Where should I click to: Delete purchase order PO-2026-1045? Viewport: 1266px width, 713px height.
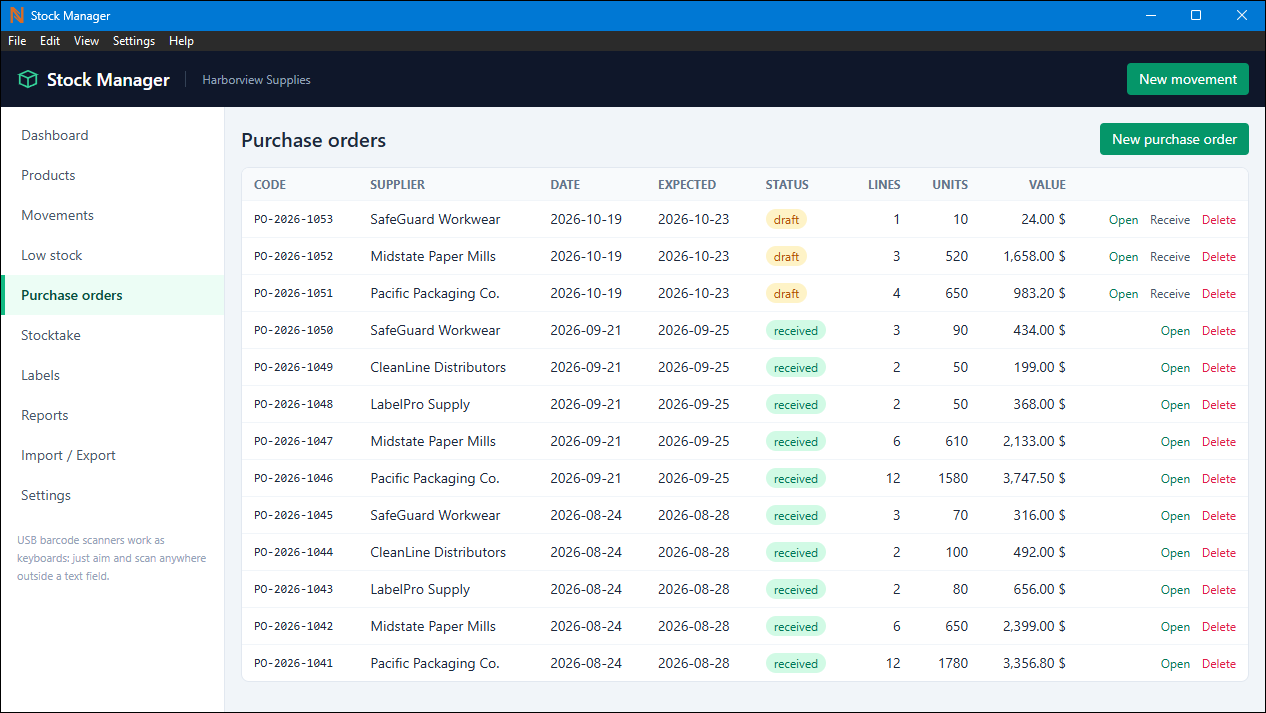point(1219,516)
